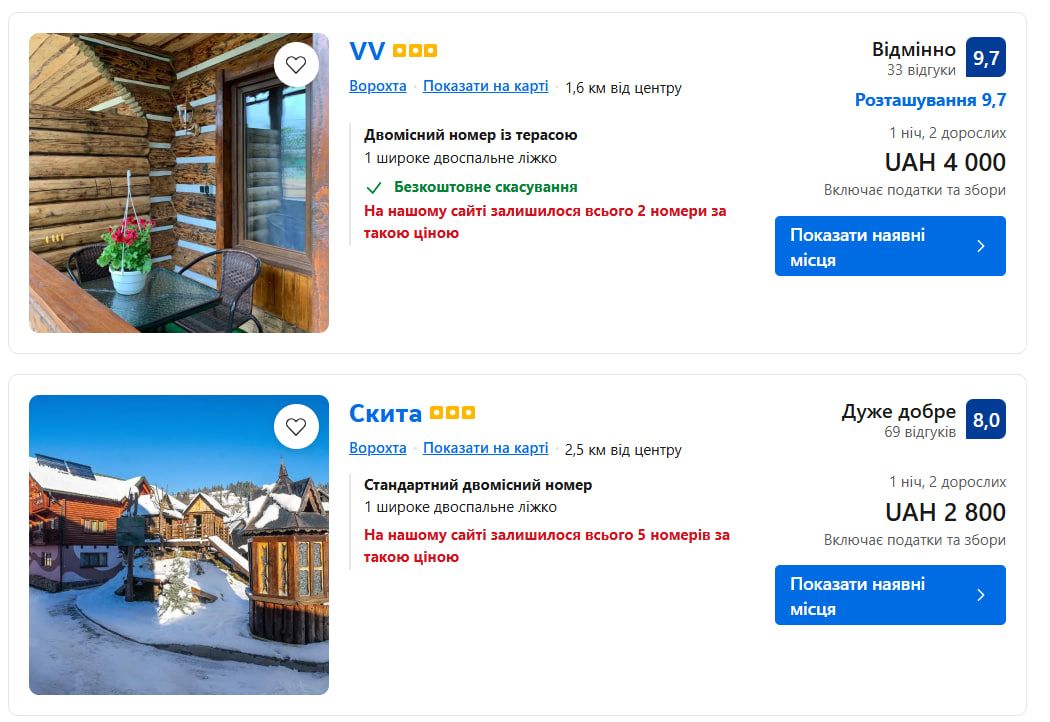Open the 33 відгуки reviews for VV
This screenshot has height=722, width=1050.
pyautogui.click(x=921, y=70)
